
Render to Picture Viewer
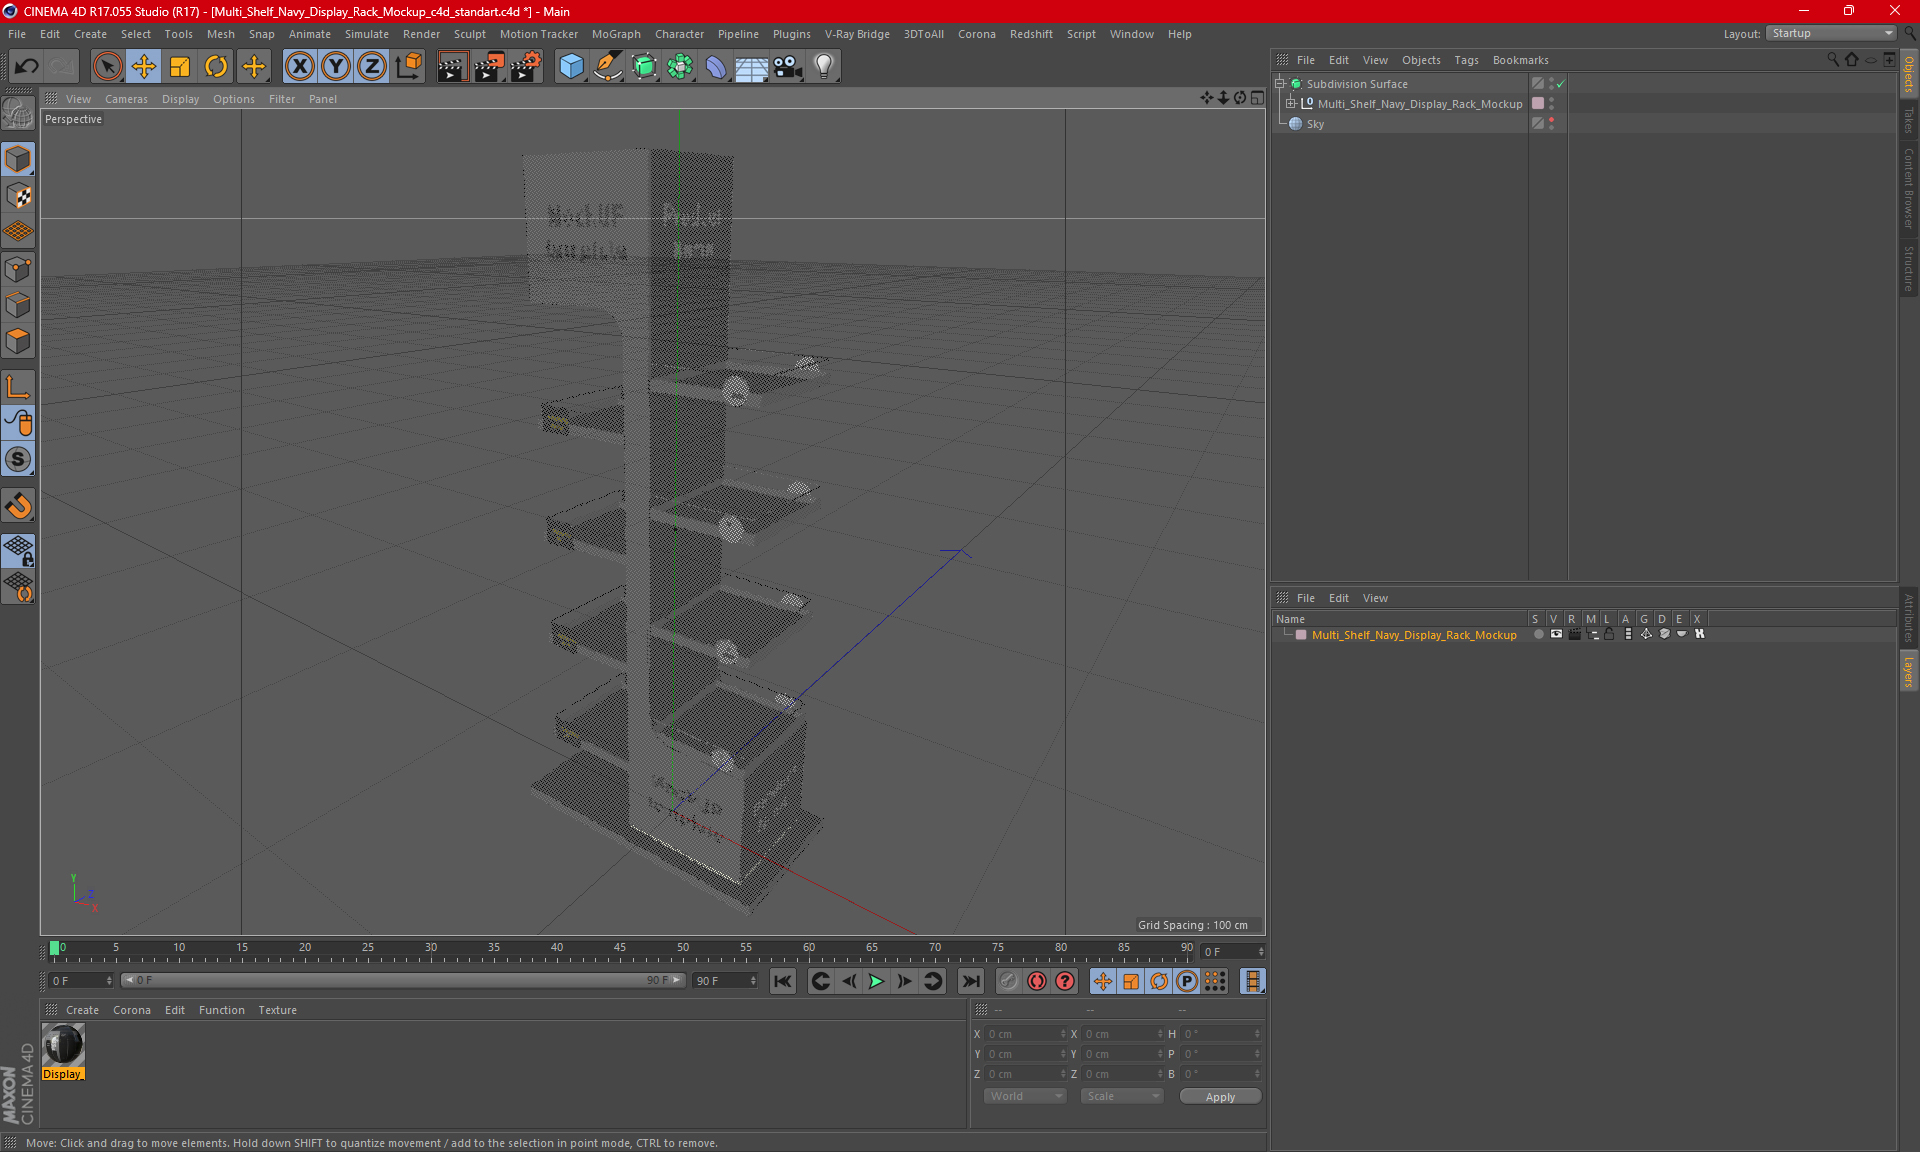[x=489, y=66]
